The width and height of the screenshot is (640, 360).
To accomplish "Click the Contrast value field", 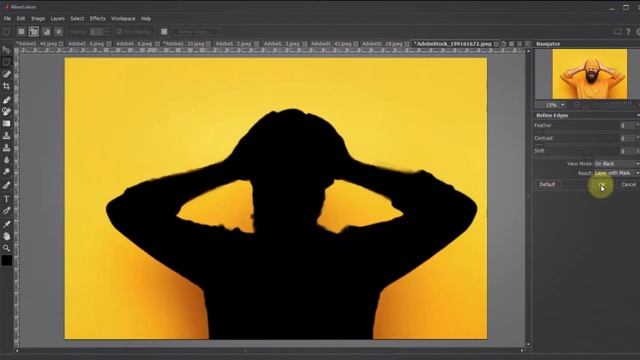I will pyautogui.click(x=627, y=138).
